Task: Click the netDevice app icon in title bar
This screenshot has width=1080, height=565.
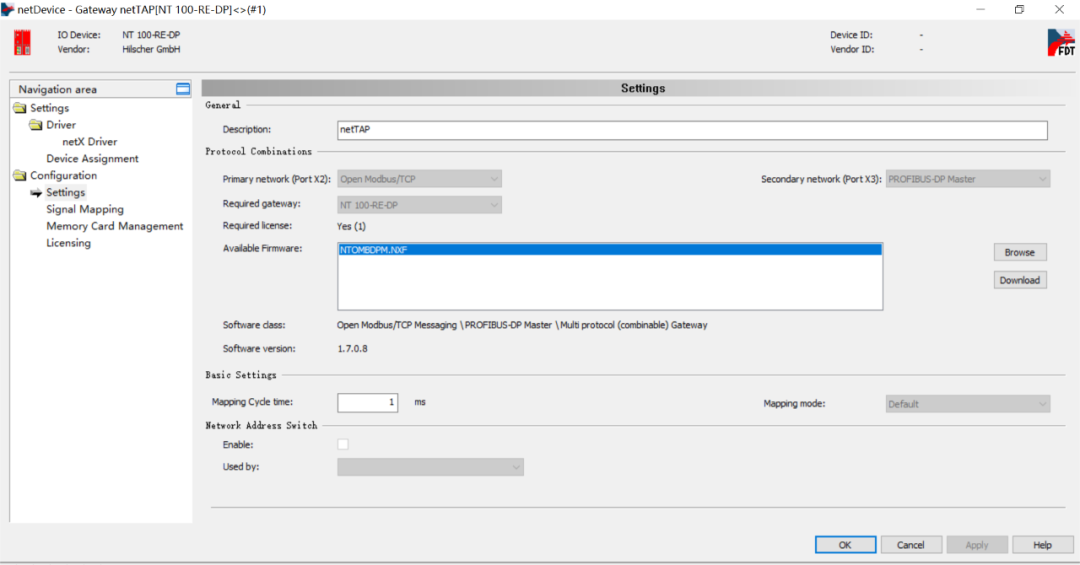Action: (8, 10)
